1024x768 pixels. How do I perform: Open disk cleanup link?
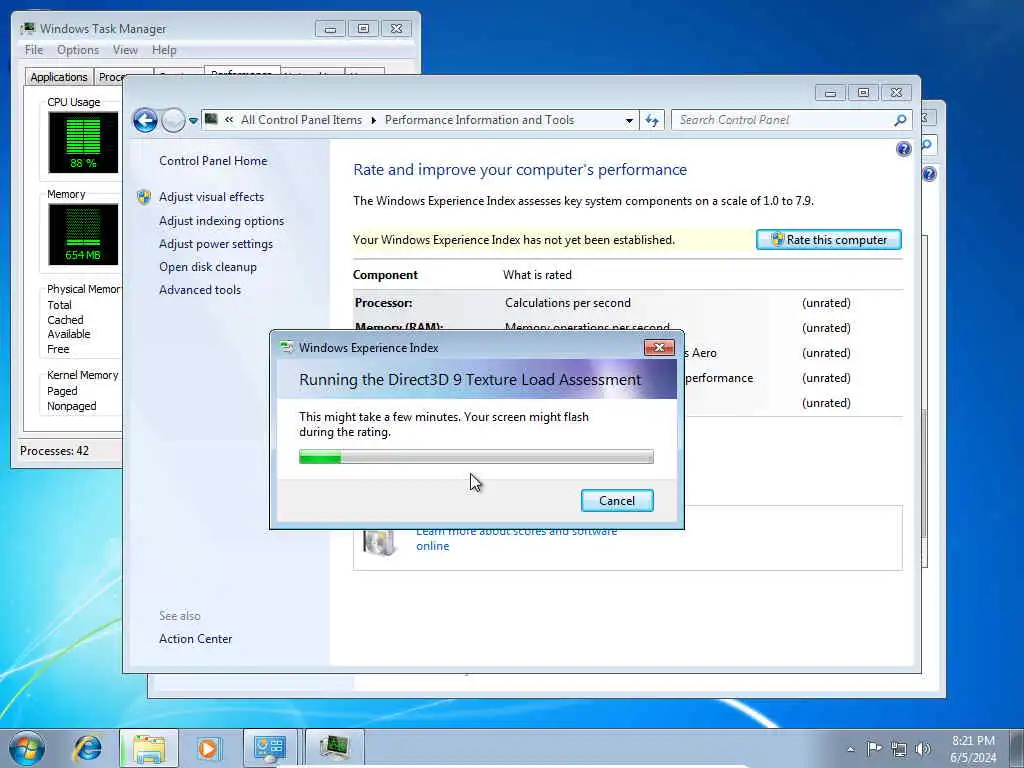pyautogui.click(x=208, y=266)
